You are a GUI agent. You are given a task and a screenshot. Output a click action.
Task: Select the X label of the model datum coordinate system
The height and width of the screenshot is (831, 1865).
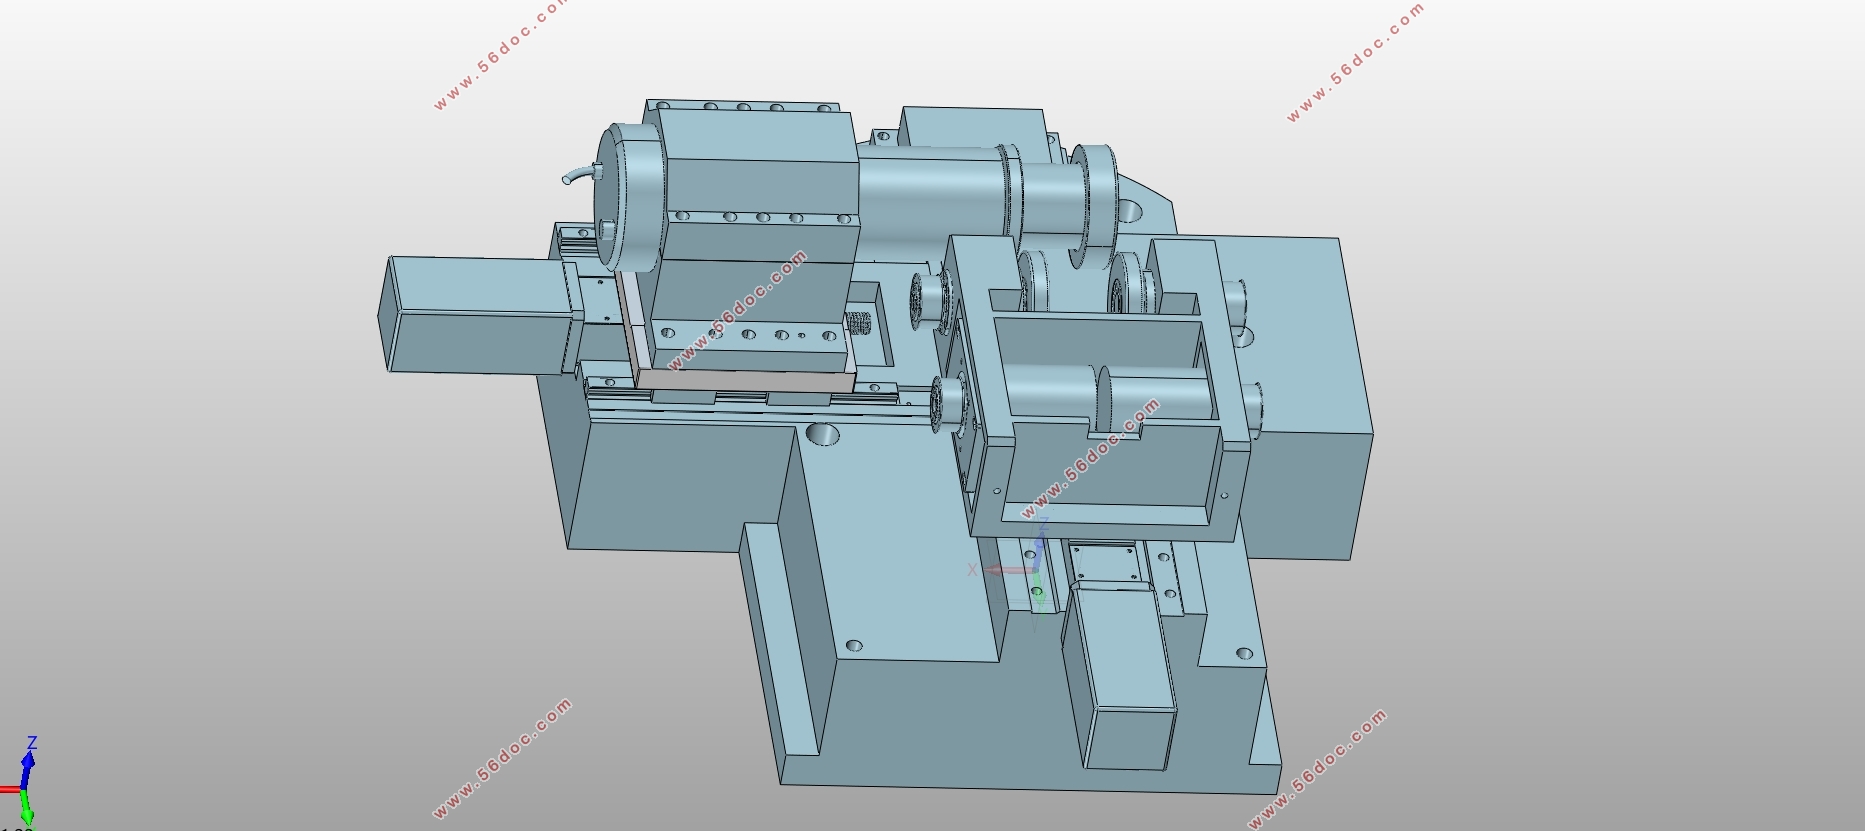click(x=972, y=570)
